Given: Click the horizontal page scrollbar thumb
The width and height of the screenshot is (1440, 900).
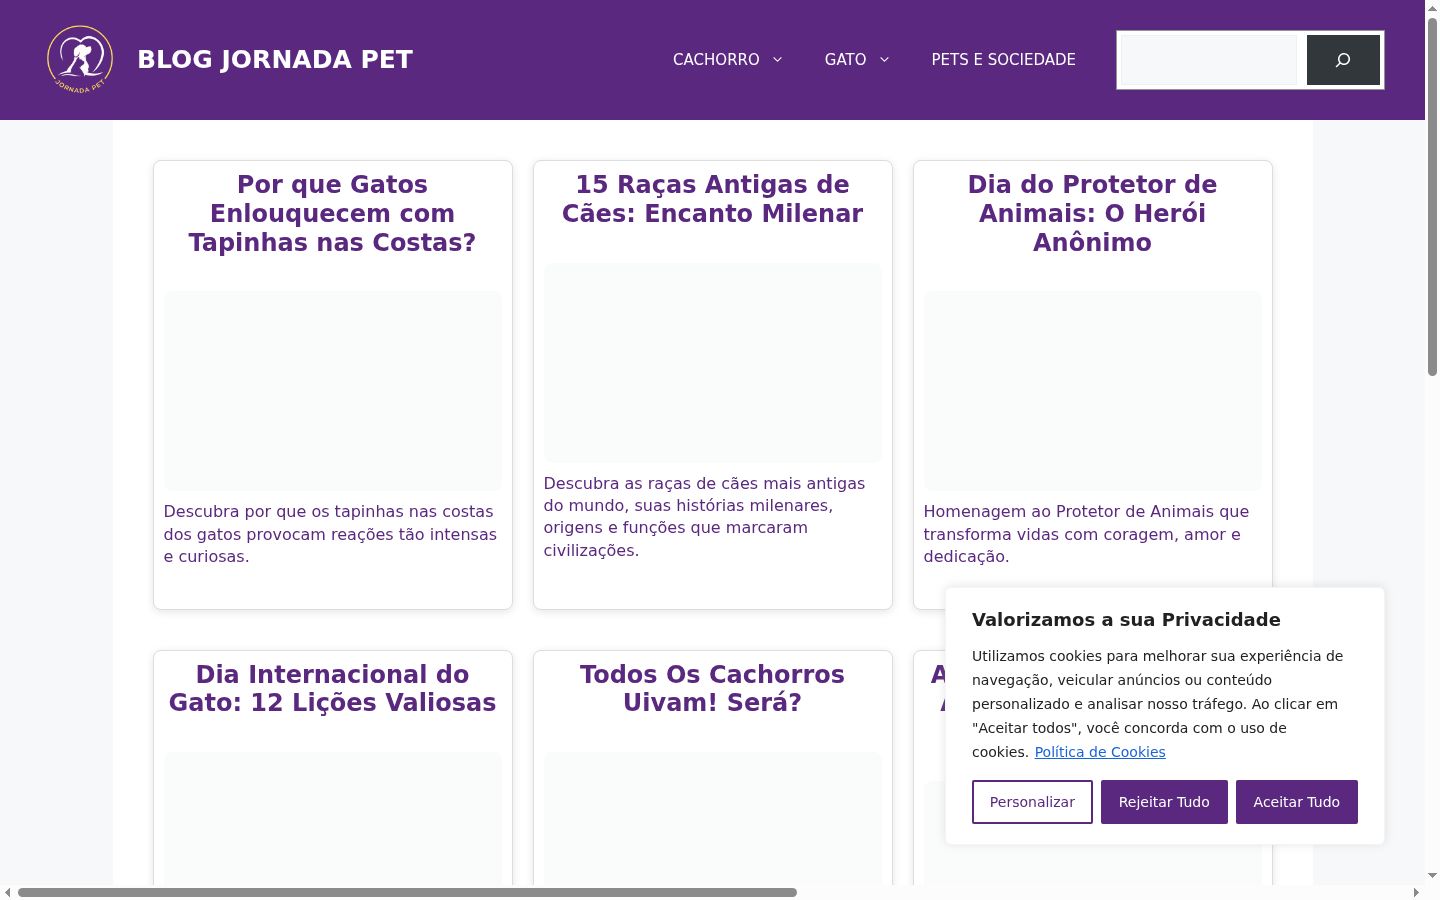Looking at the screenshot, I should 407,892.
